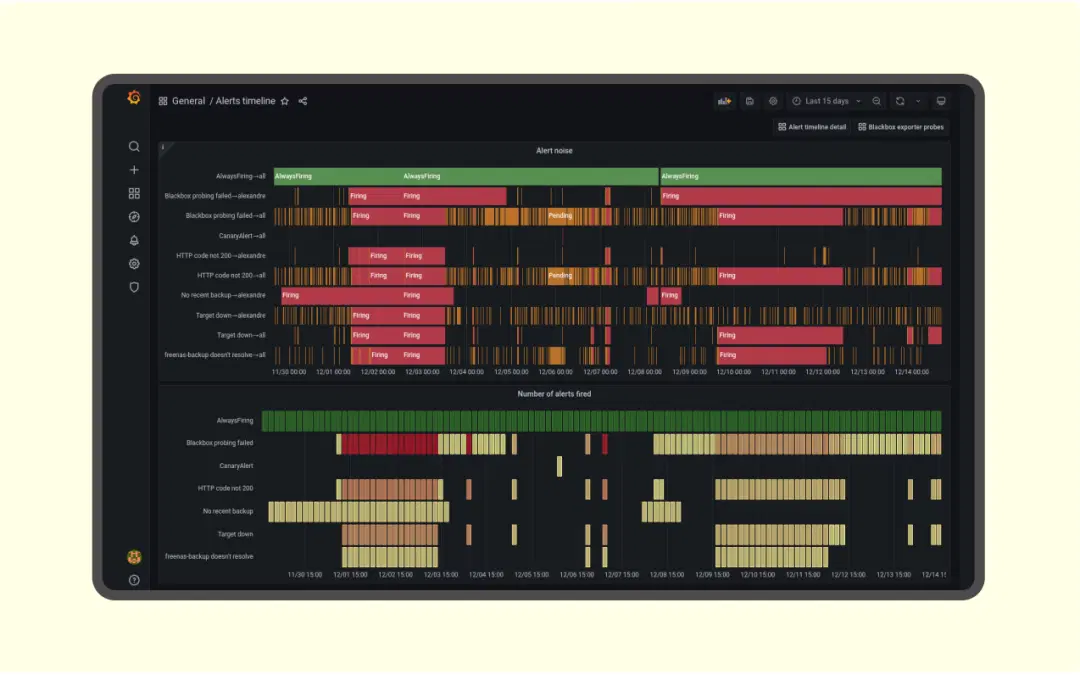This screenshot has width=1080, height=675.
Task: Click the General folder breadcrumb
Action: (x=188, y=101)
